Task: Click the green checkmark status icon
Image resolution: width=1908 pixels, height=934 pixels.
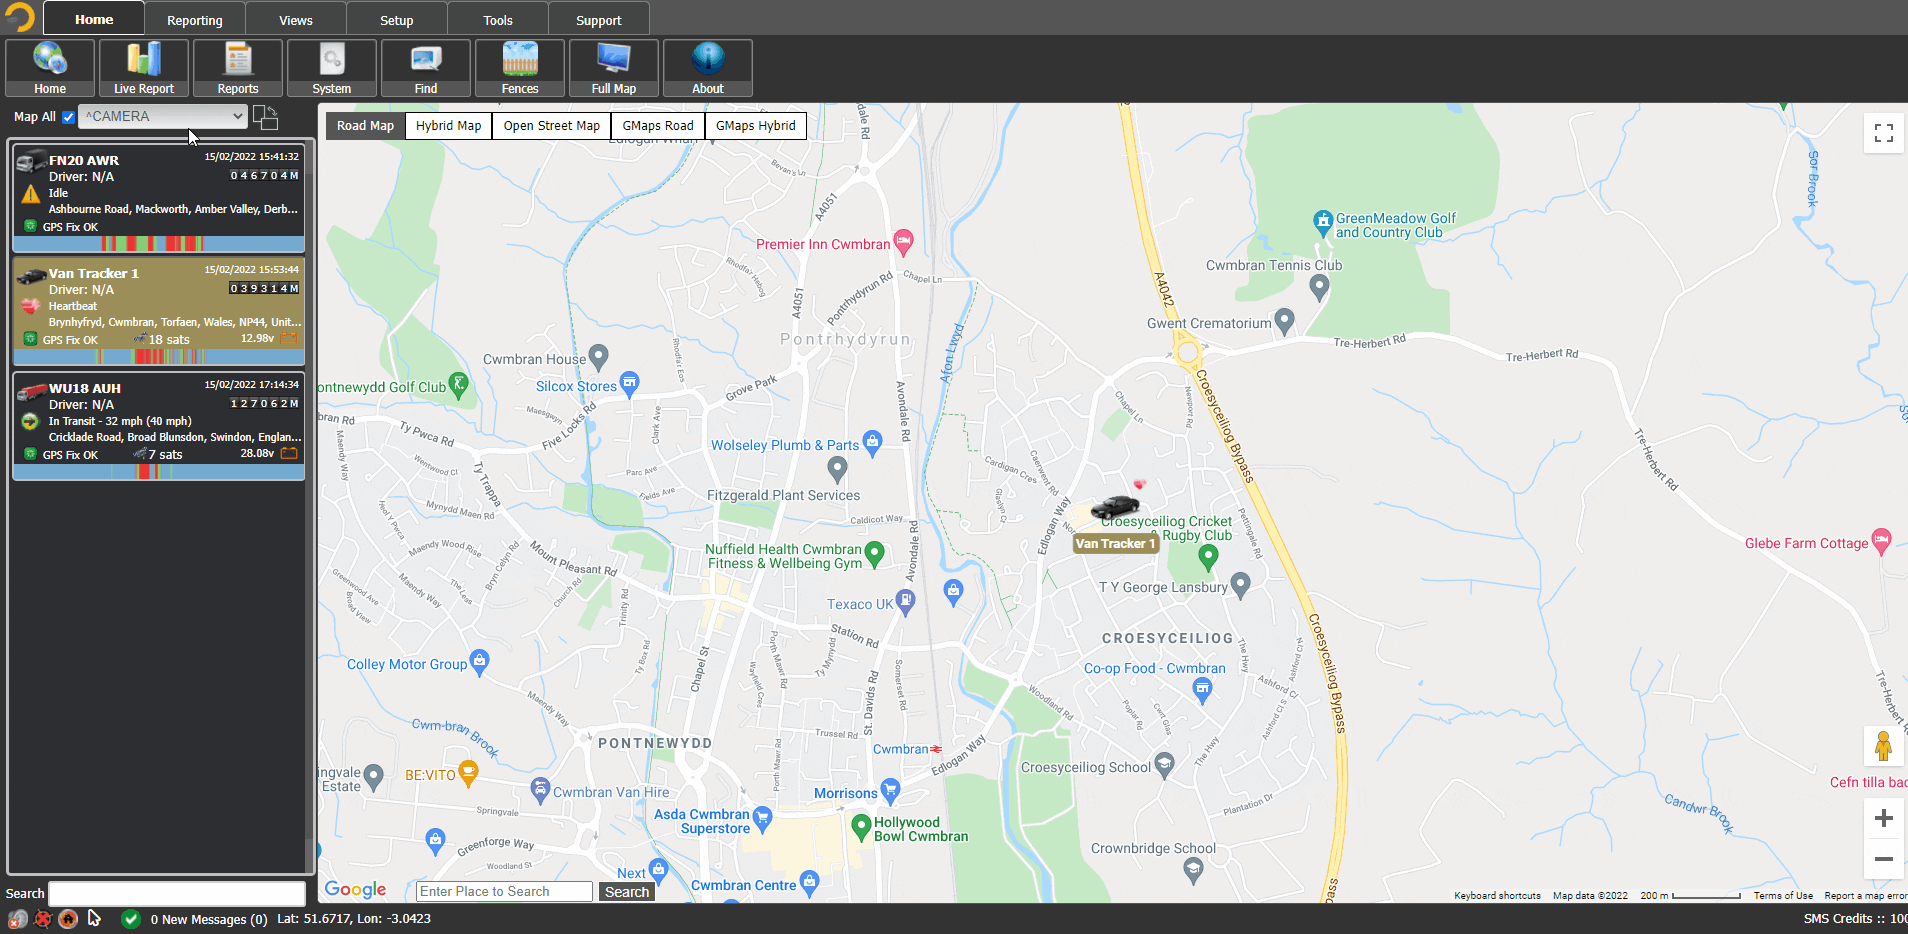Action: click(130, 919)
